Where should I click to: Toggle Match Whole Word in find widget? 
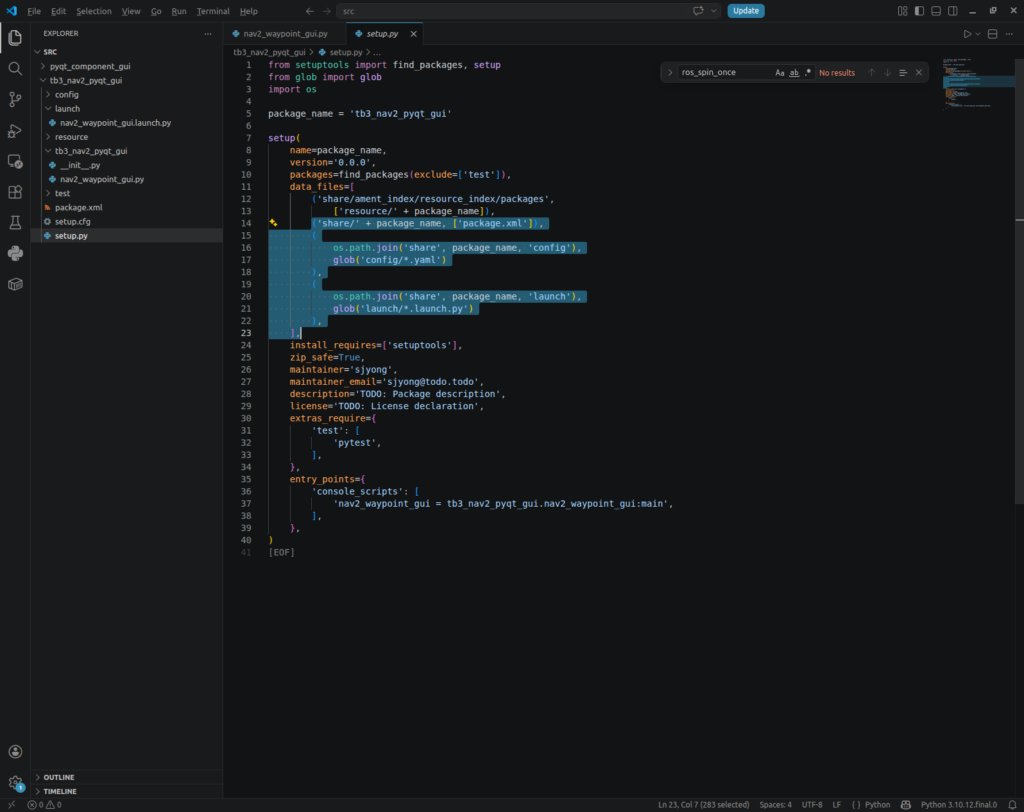click(793, 73)
